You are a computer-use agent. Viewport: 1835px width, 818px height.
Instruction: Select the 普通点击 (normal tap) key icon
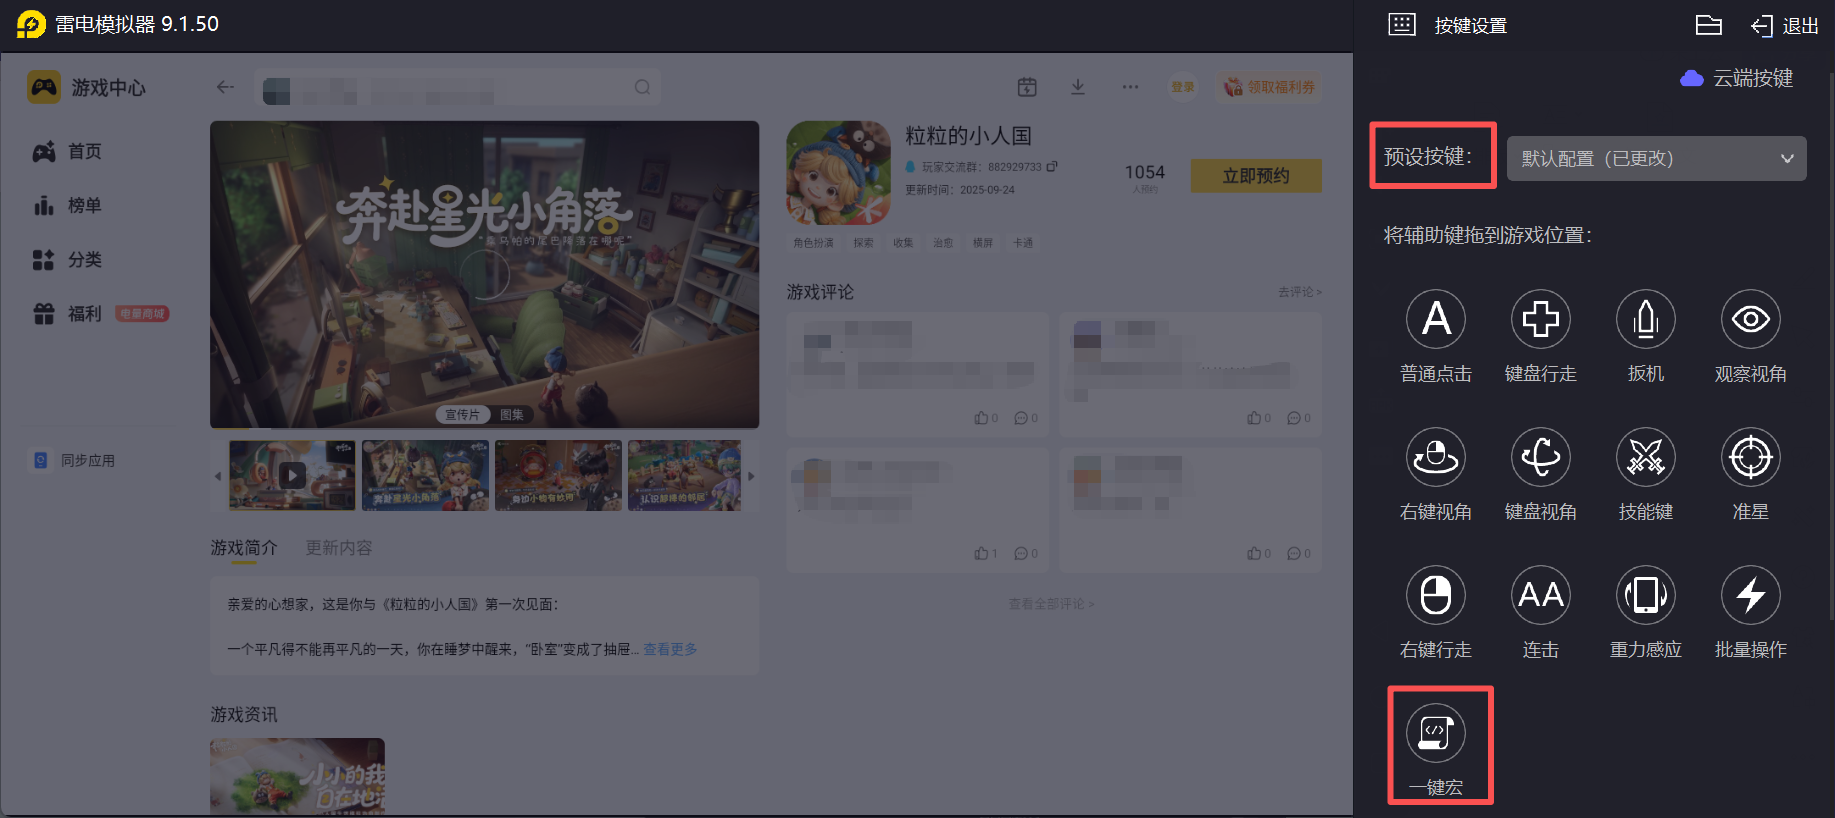[x=1436, y=319]
